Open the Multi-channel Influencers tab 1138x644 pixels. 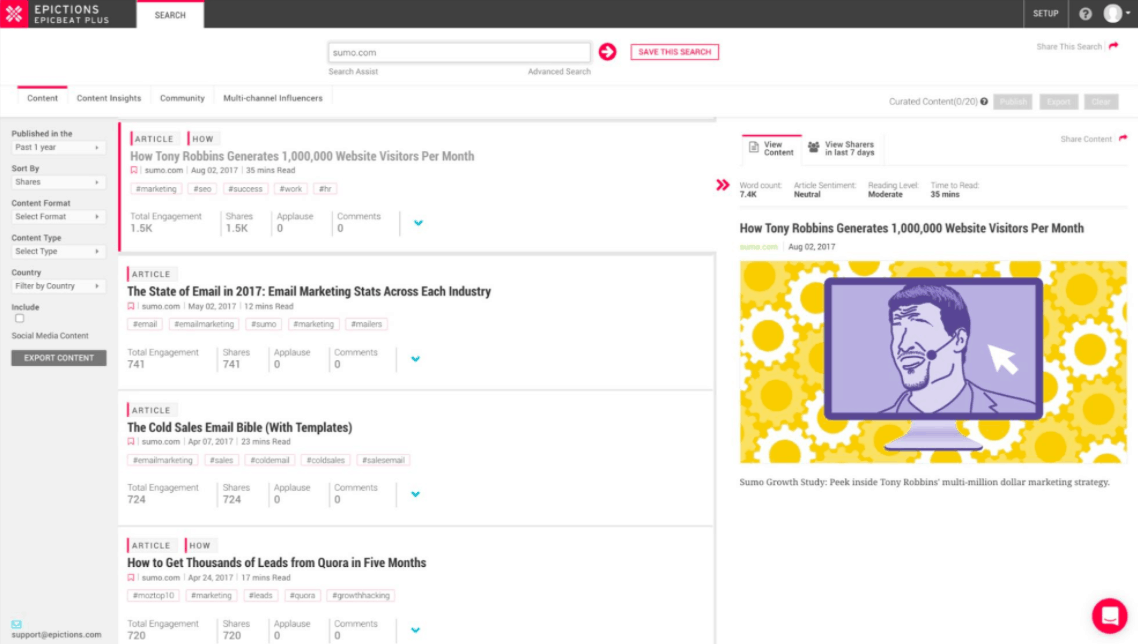(x=273, y=98)
